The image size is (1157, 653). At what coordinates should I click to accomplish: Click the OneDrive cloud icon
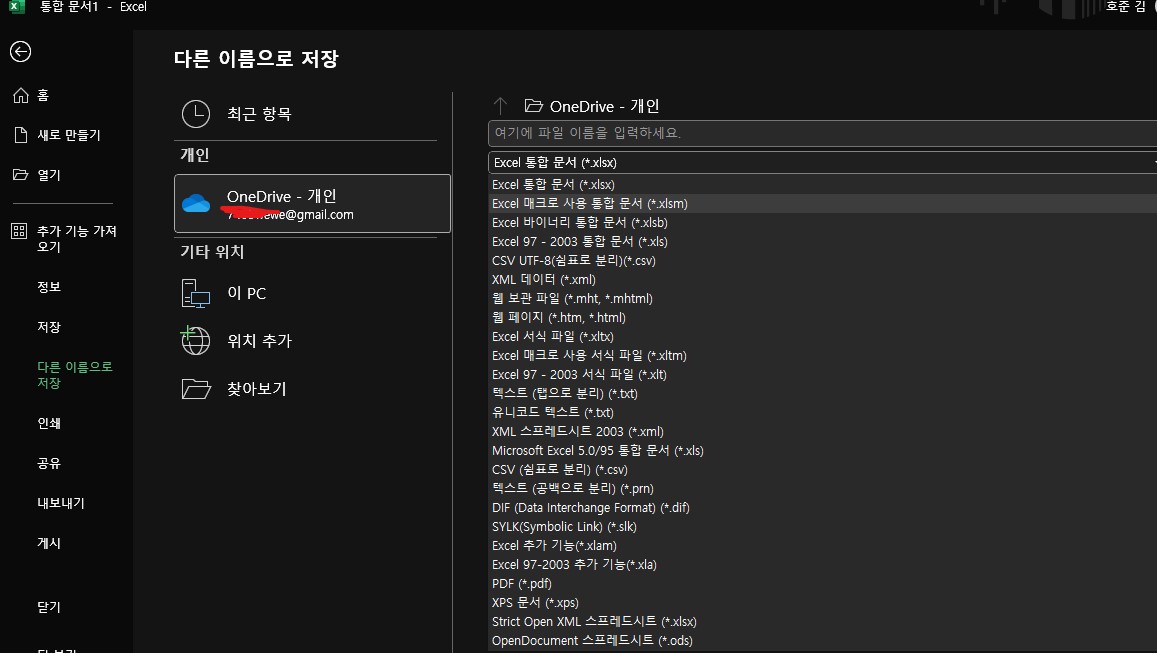click(196, 203)
